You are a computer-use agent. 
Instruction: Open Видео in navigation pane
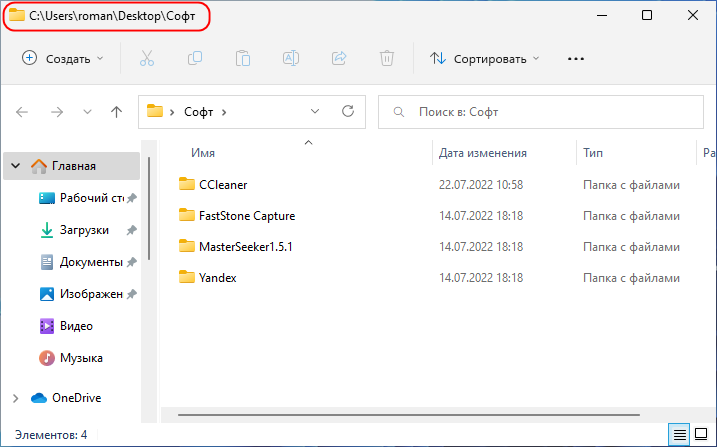pos(67,326)
